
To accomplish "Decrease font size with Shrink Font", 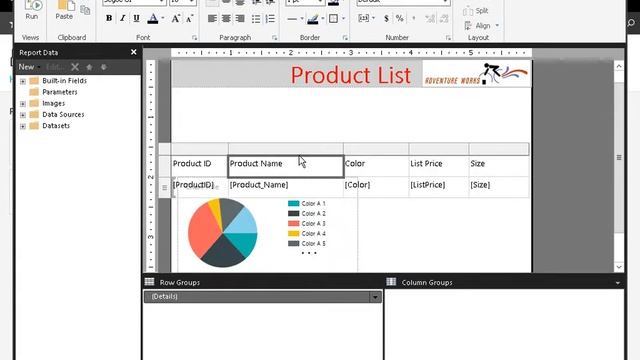I will (x=189, y=18).
